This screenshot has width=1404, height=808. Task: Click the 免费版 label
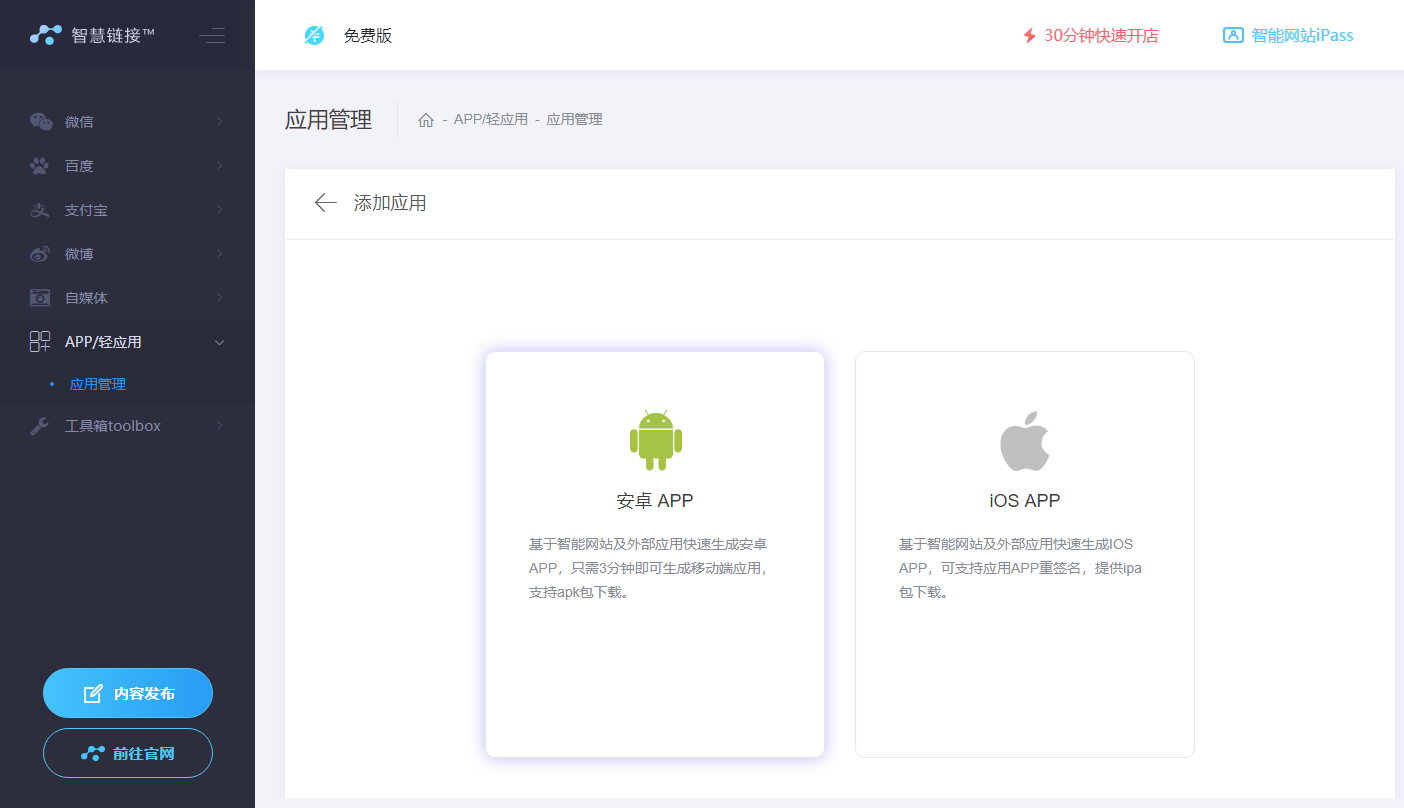point(368,36)
